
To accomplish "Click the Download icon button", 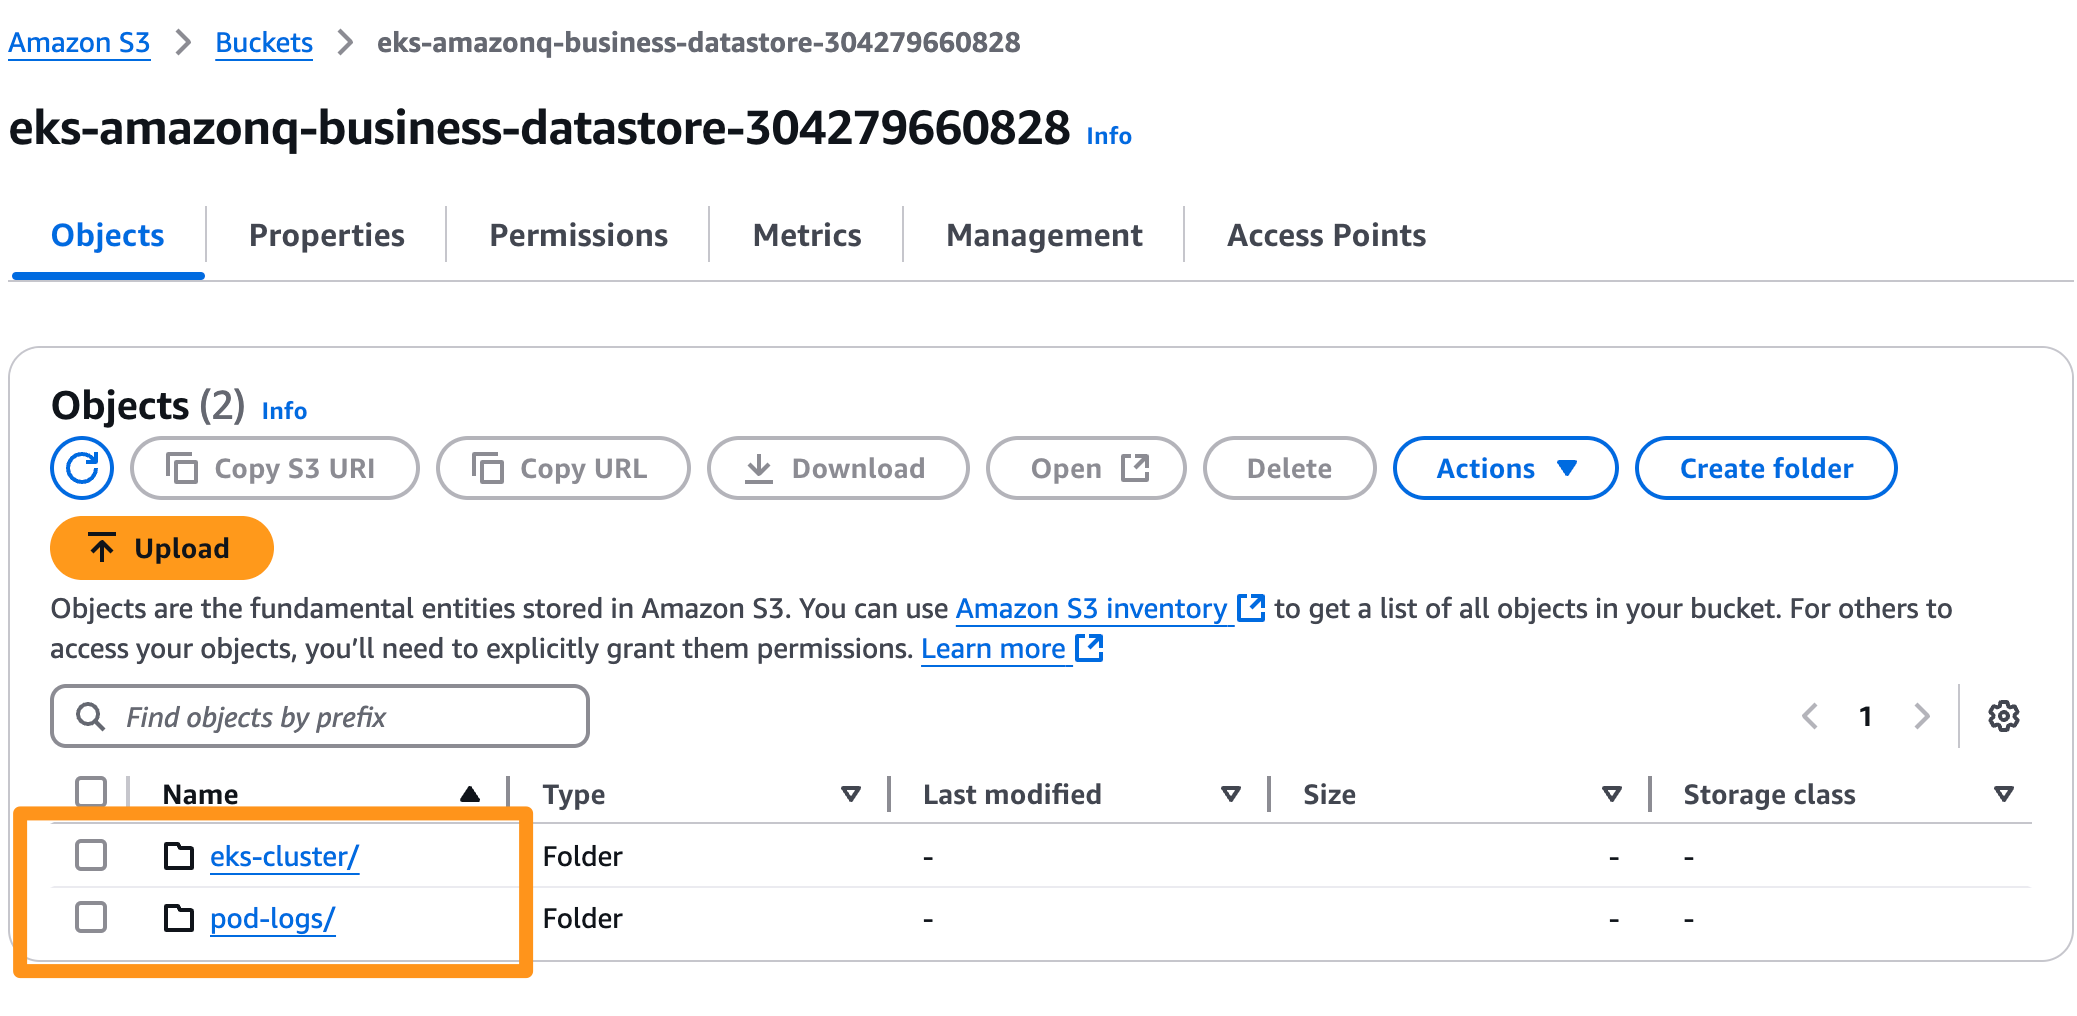I will [760, 467].
